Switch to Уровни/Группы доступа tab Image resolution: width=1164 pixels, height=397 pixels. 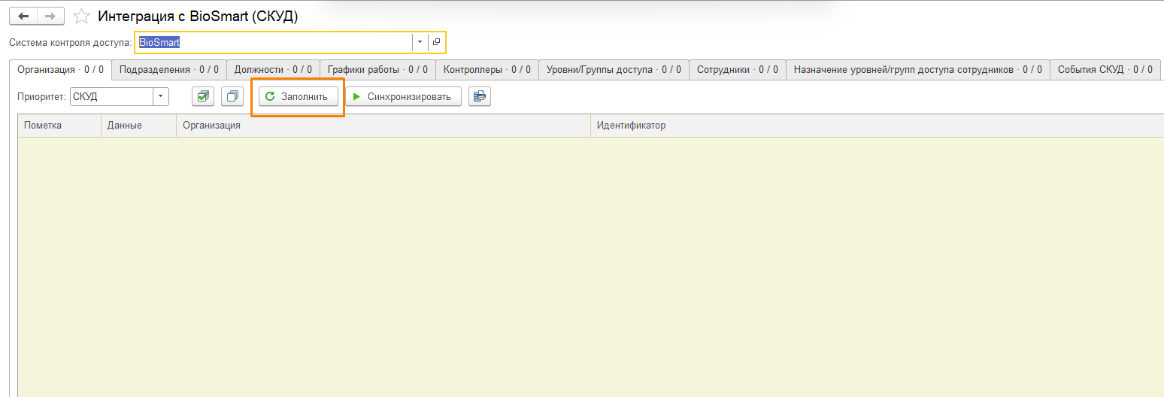click(x=614, y=70)
